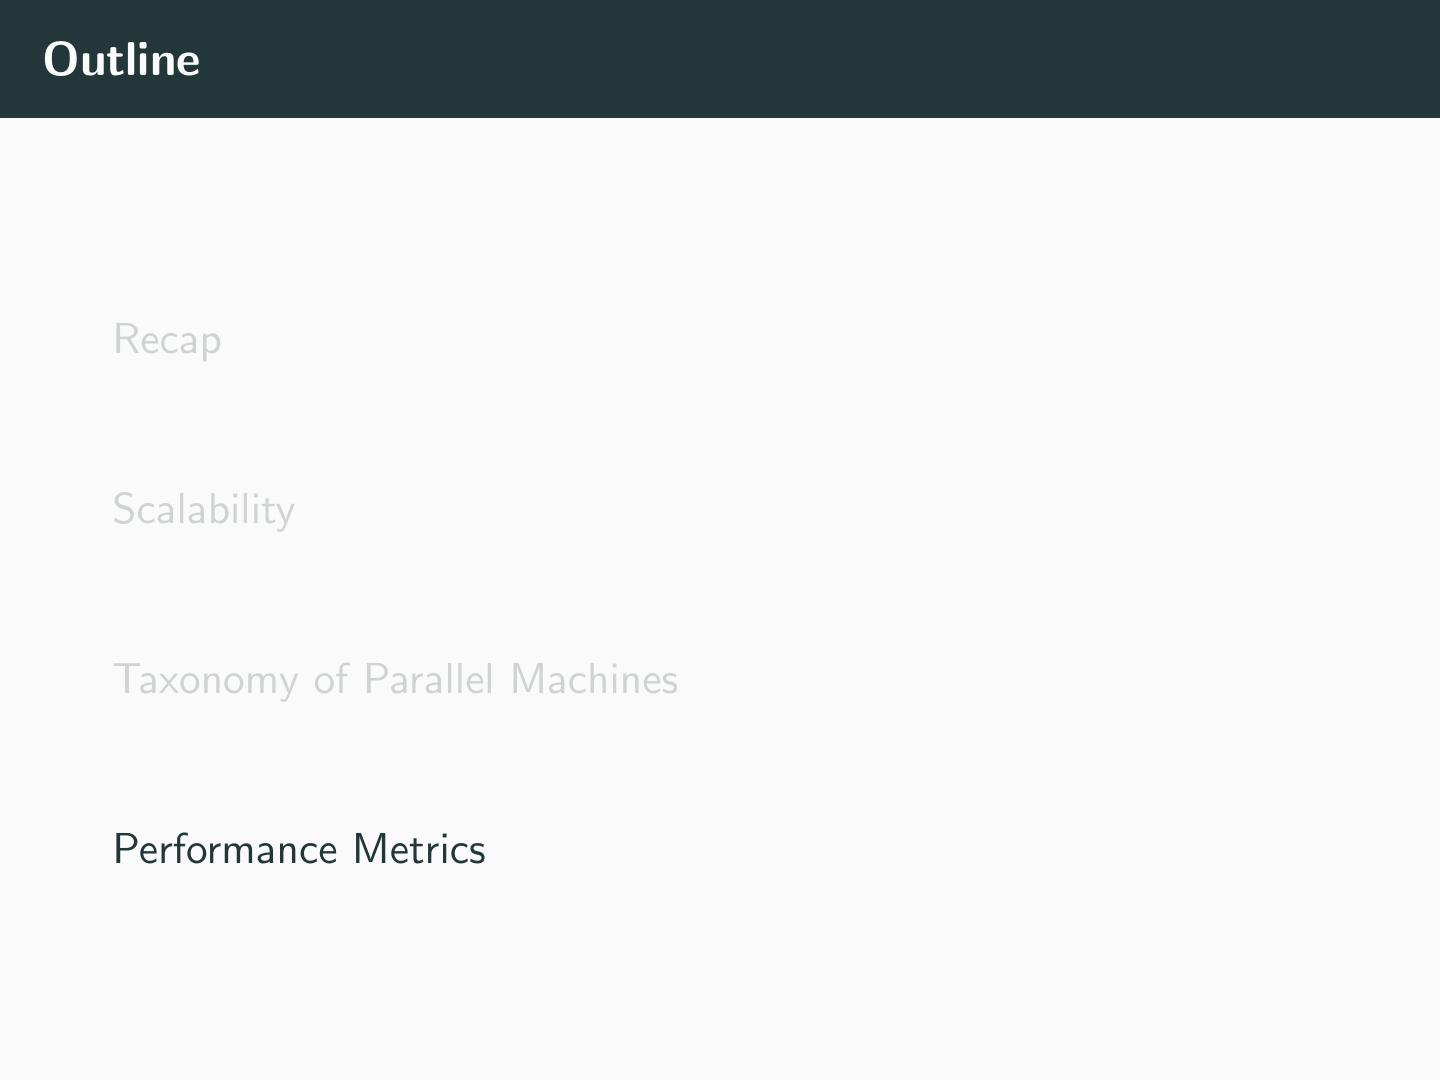Click the dark header bar
The image size is (1440, 1080).
click(800, 60)
